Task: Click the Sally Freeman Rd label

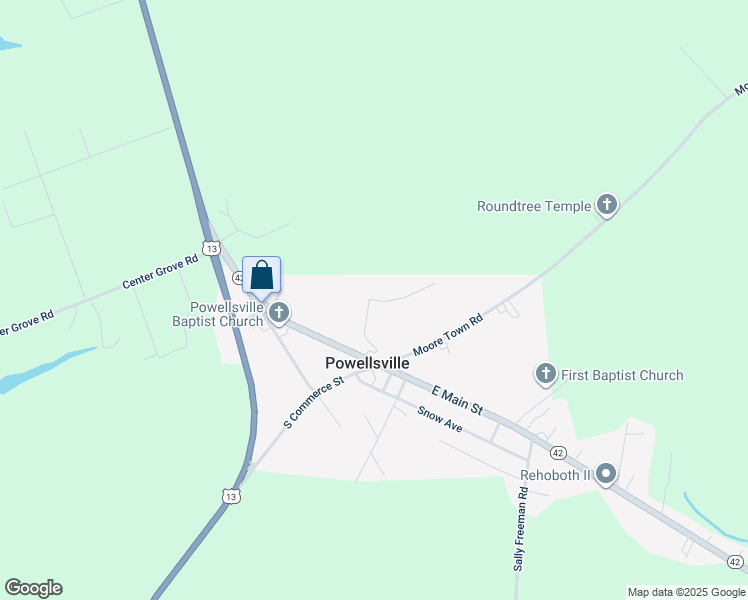Action: pyautogui.click(x=520, y=529)
